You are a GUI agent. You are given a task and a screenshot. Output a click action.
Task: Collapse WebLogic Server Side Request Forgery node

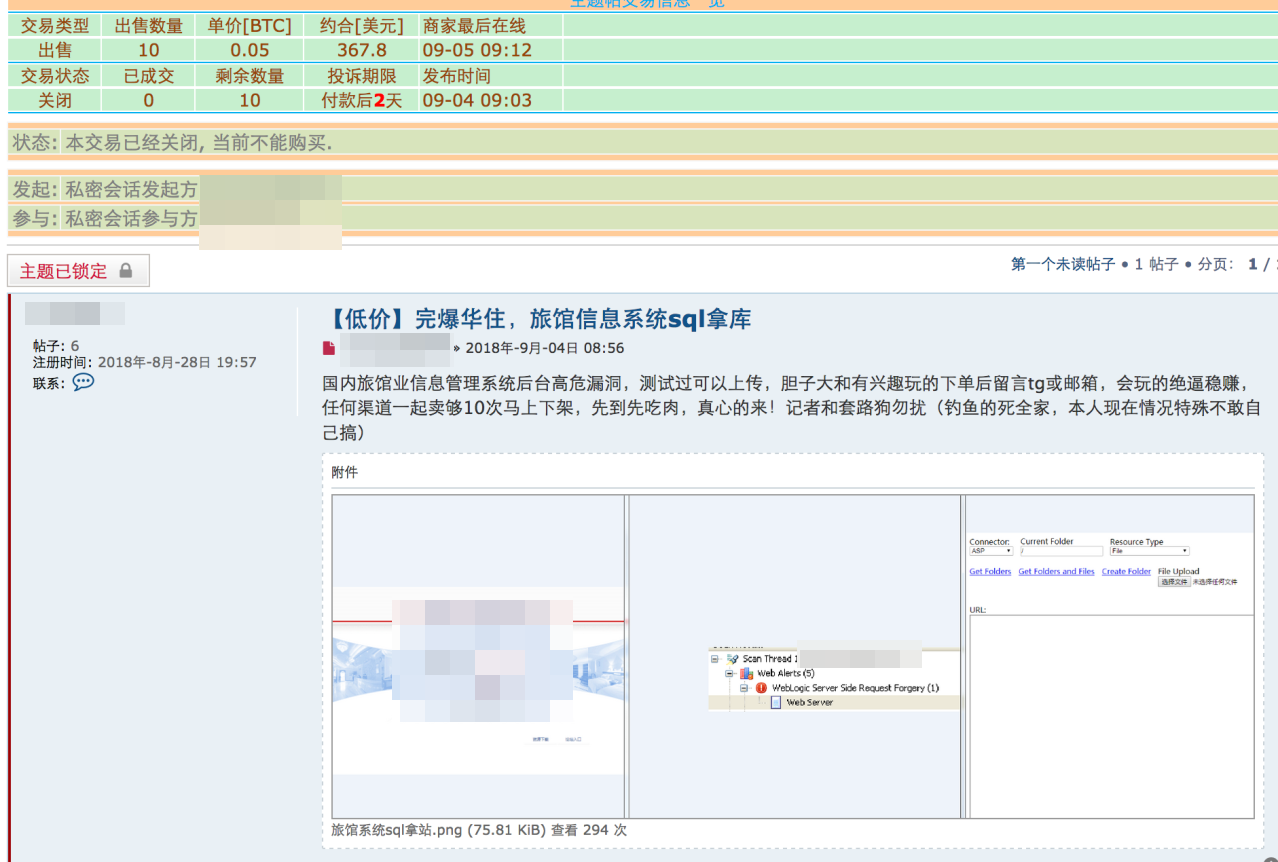pyautogui.click(x=745, y=688)
